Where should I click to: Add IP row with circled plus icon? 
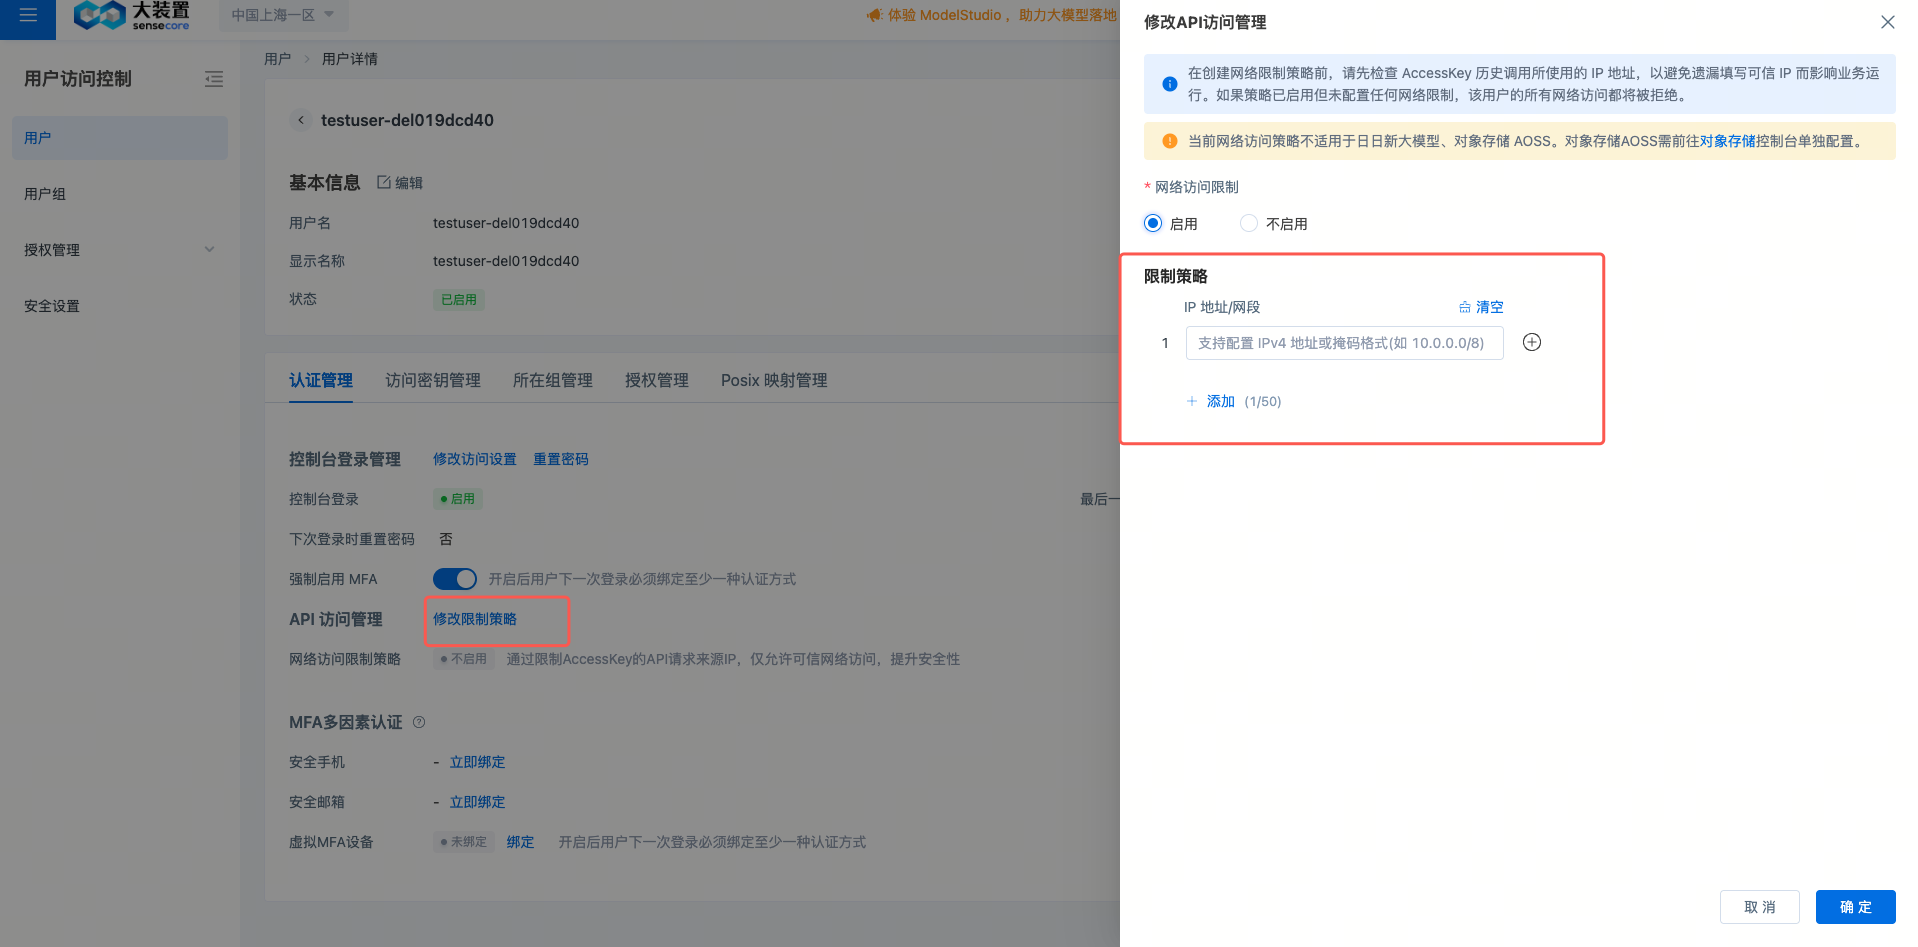(1531, 342)
